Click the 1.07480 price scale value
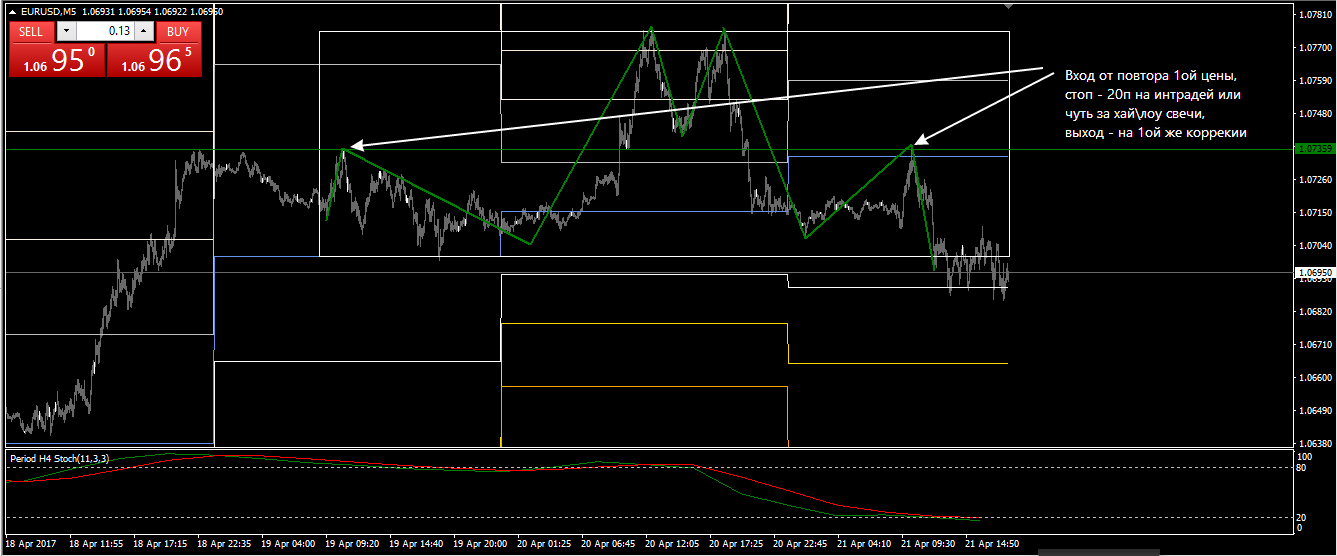 click(x=1313, y=113)
